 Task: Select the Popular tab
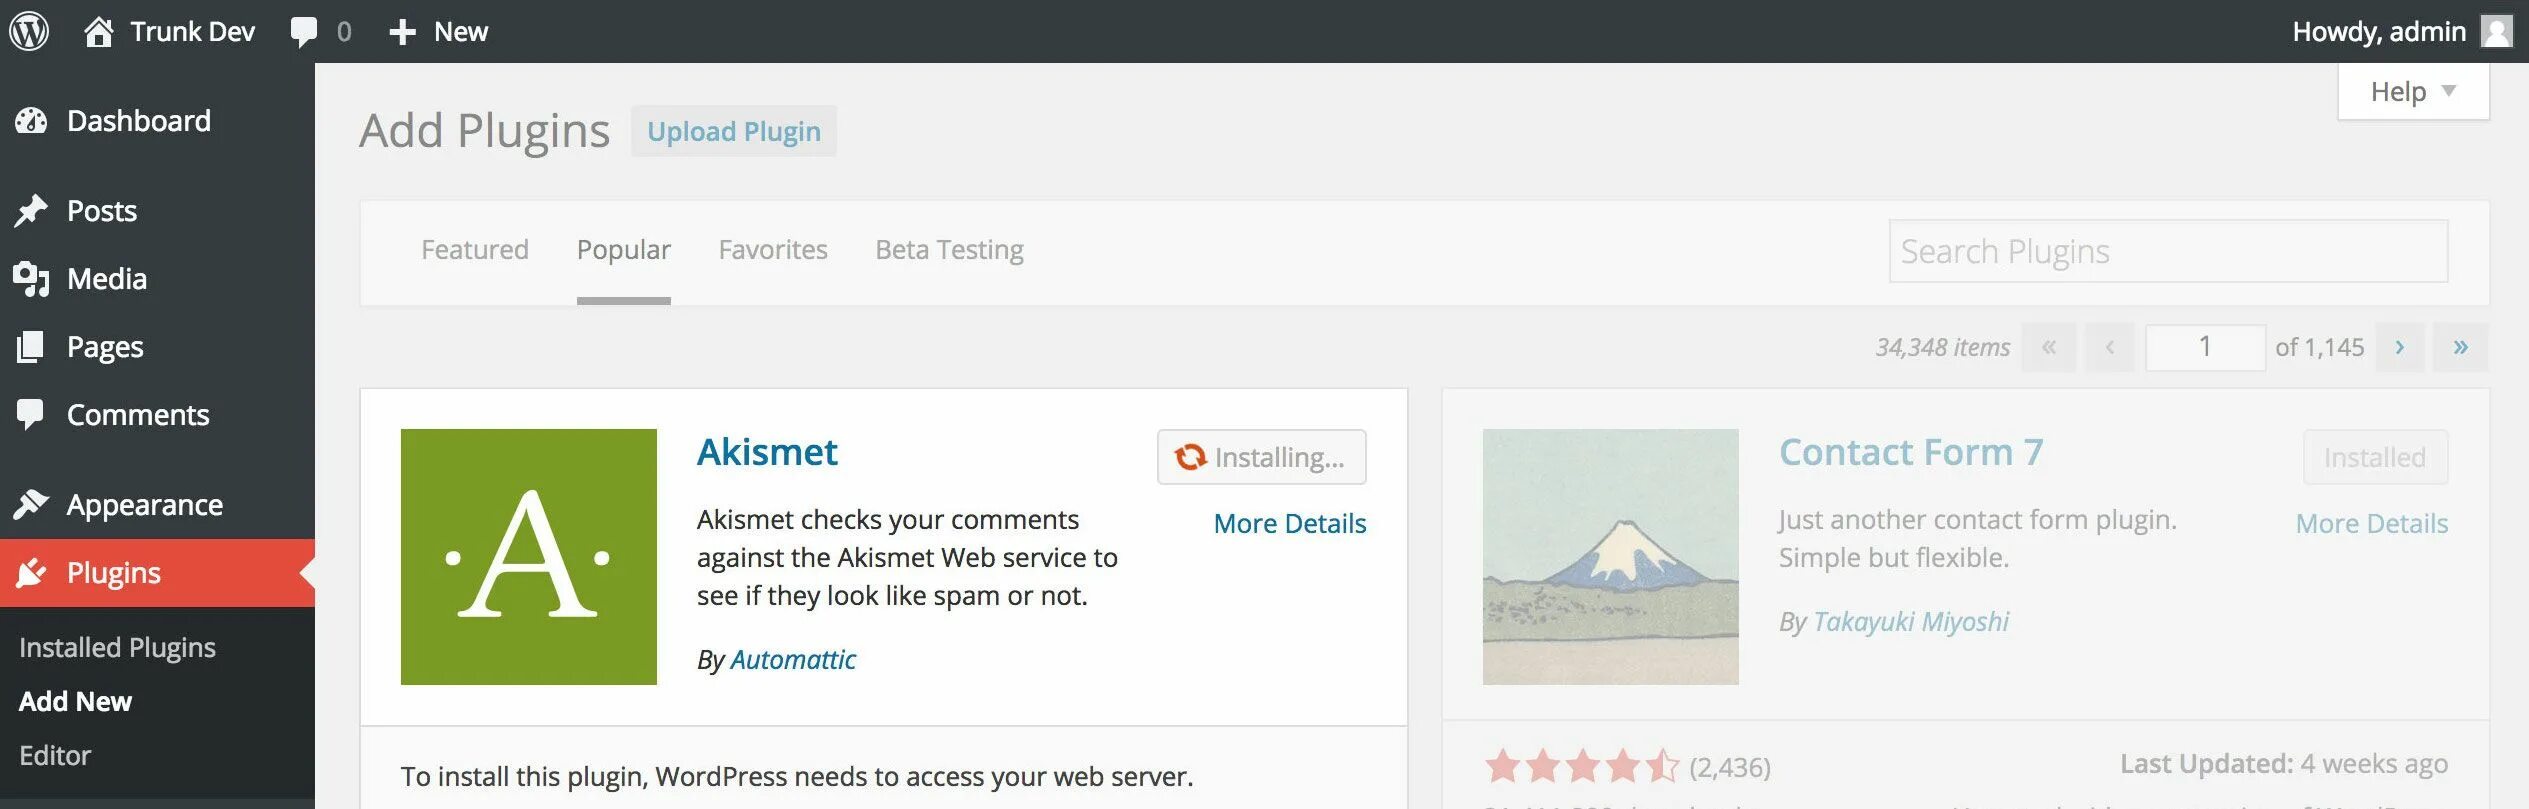click(624, 250)
